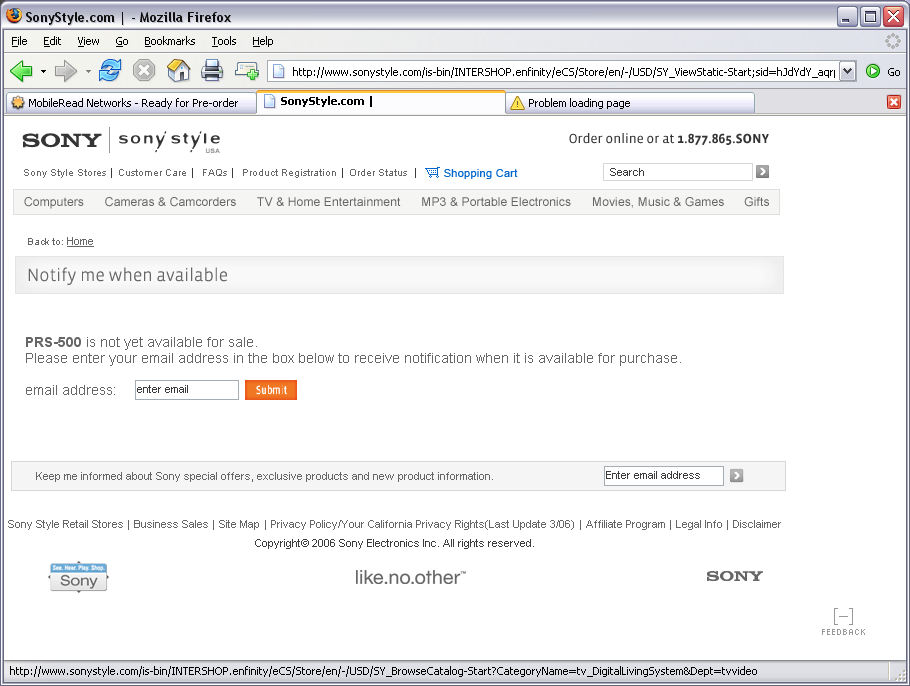Screen dimensions: 910x686
Task: Open the Affiliate Program footer link
Action: coord(625,524)
